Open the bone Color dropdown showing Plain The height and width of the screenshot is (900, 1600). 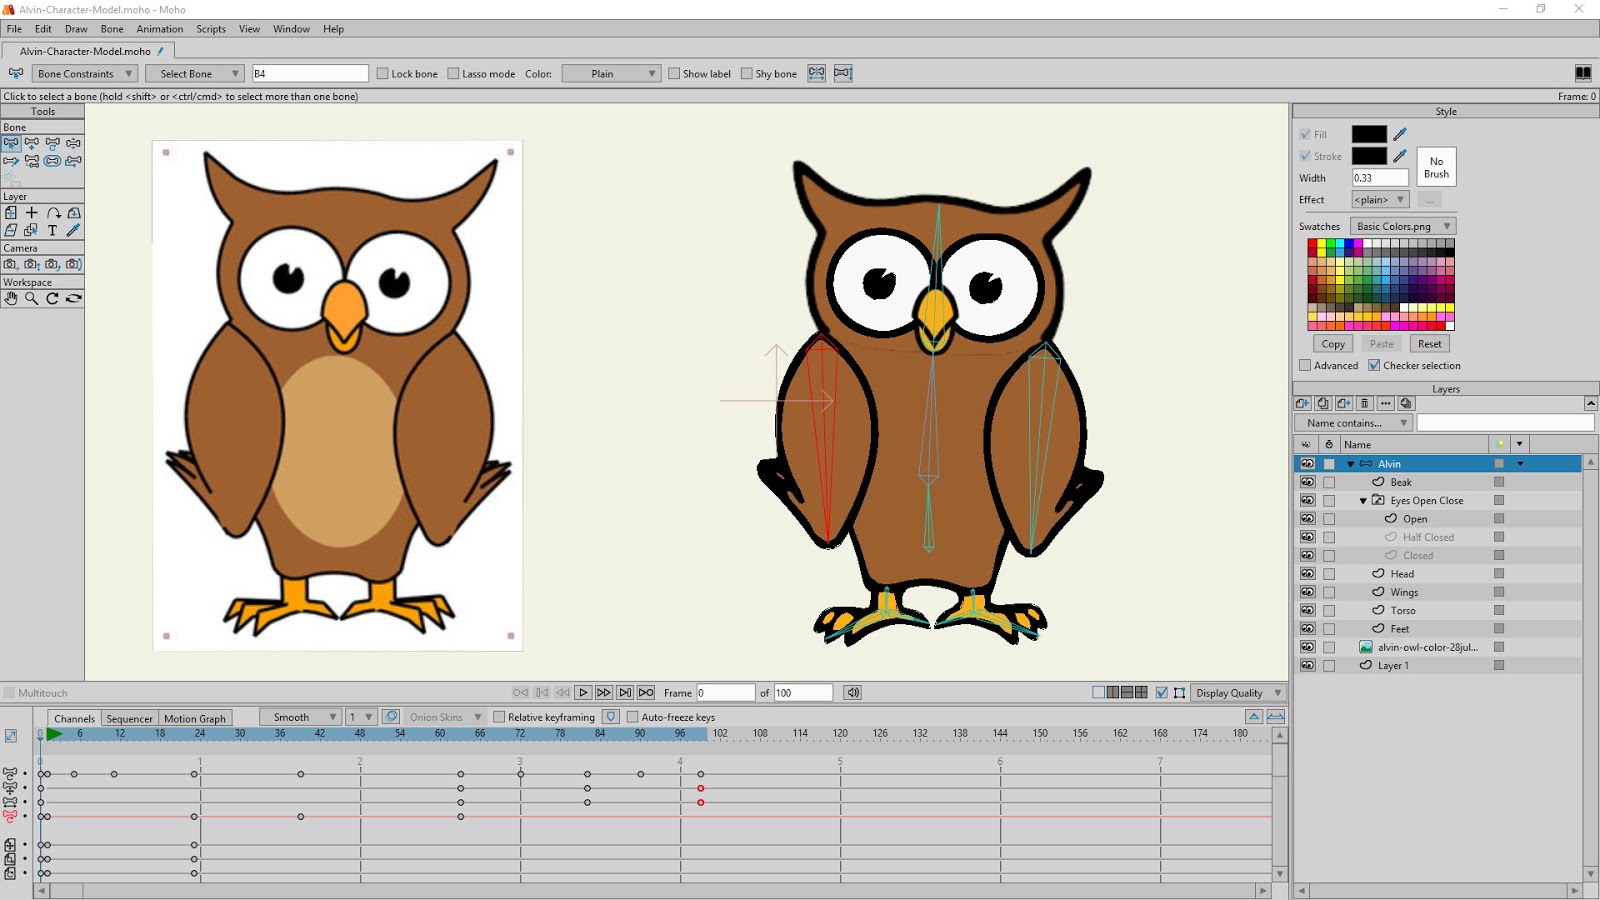click(x=610, y=73)
